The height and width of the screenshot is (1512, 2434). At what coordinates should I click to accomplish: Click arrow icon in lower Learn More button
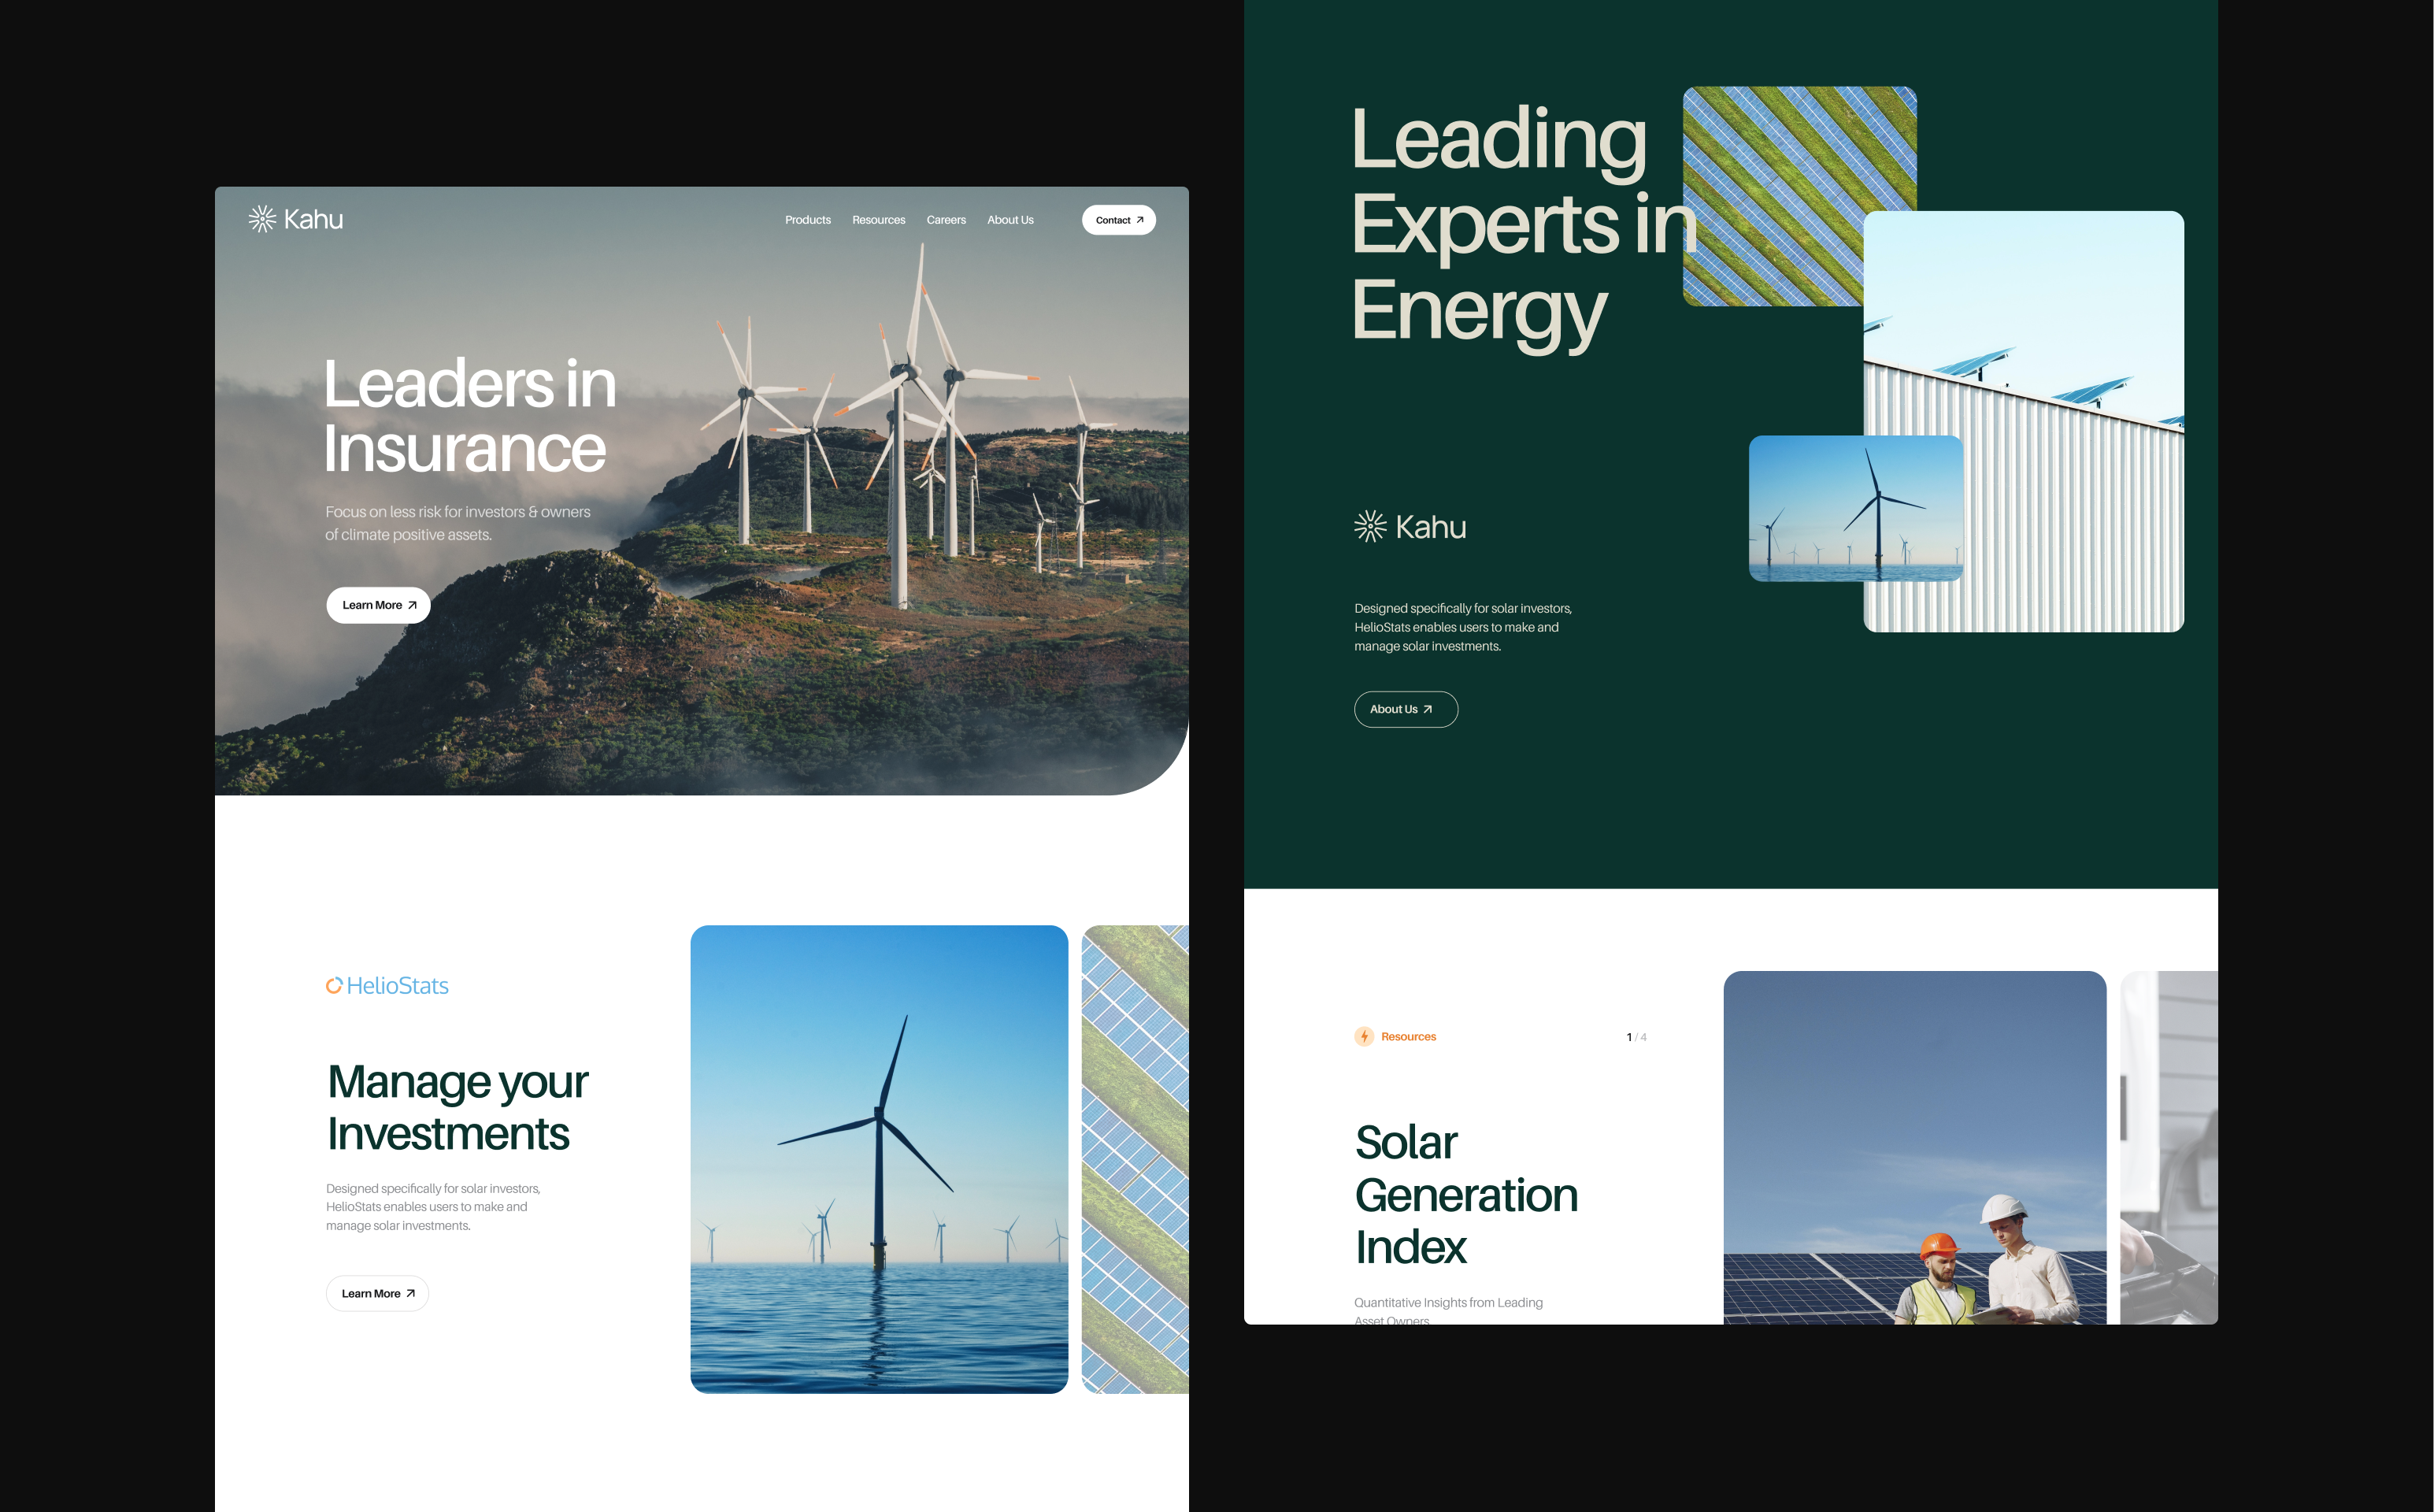pyautogui.click(x=410, y=1294)
